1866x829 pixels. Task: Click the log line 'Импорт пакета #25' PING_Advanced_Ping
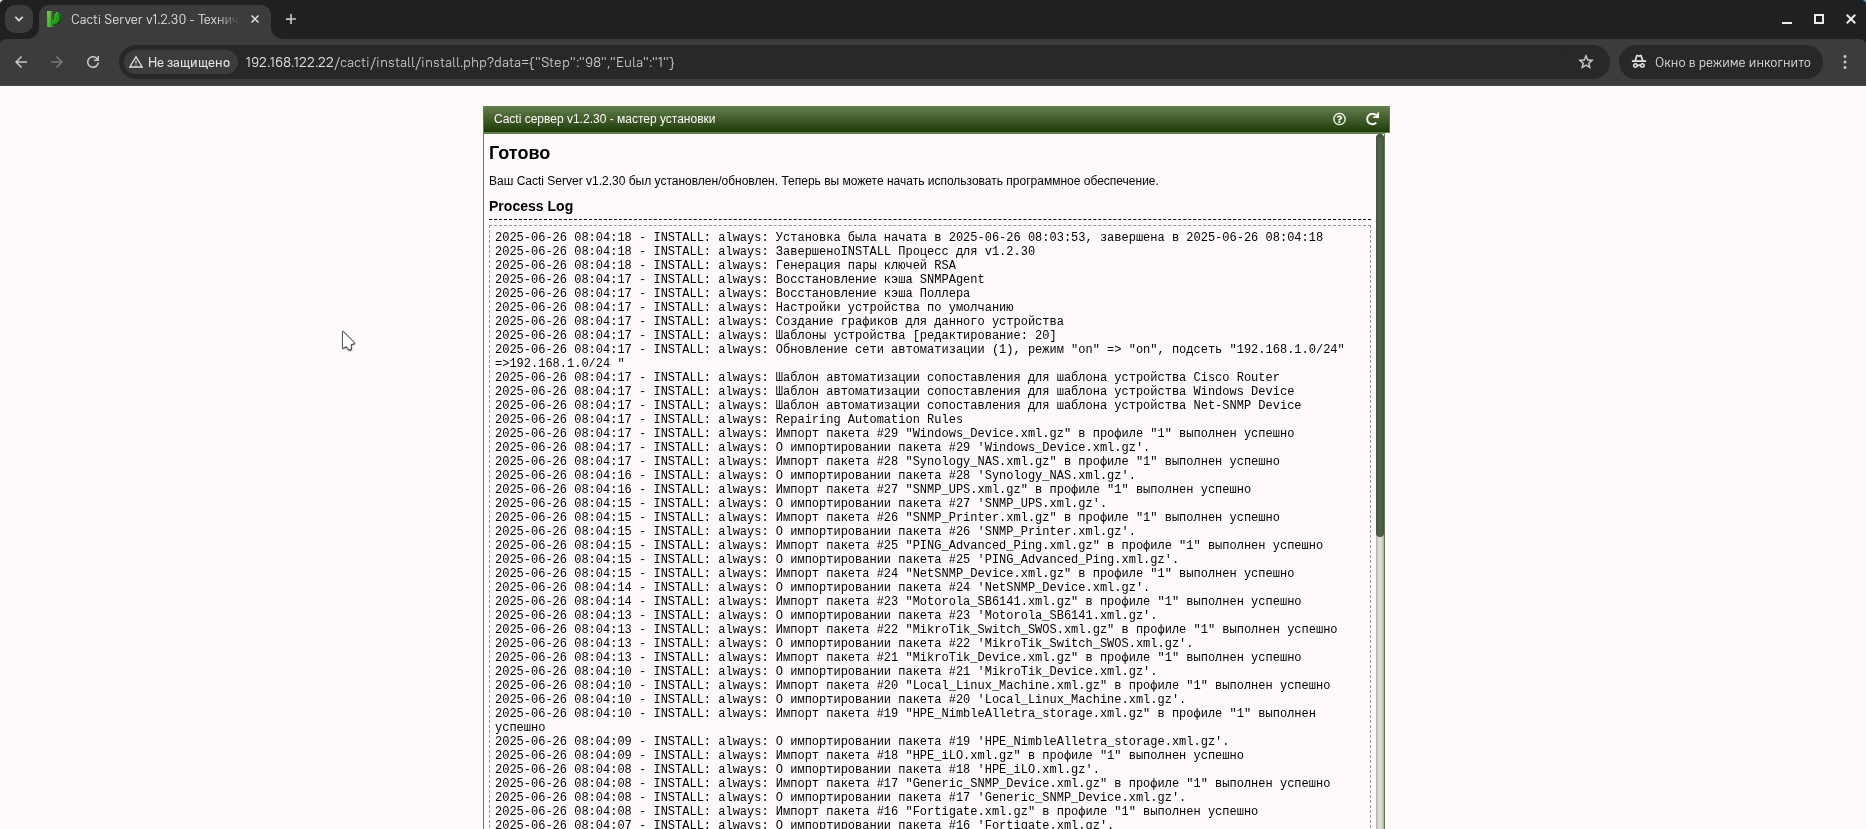coord(909,545)
